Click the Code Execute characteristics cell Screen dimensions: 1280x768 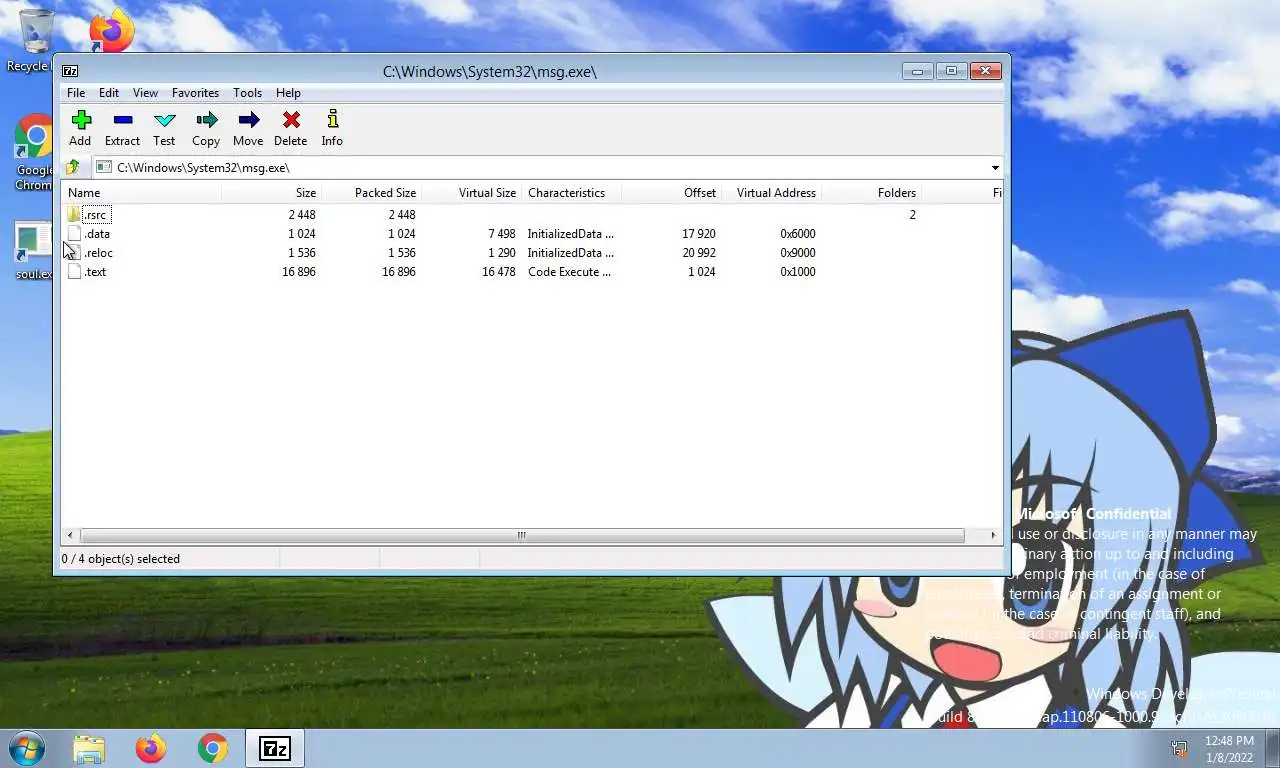[x=569, y=272]
